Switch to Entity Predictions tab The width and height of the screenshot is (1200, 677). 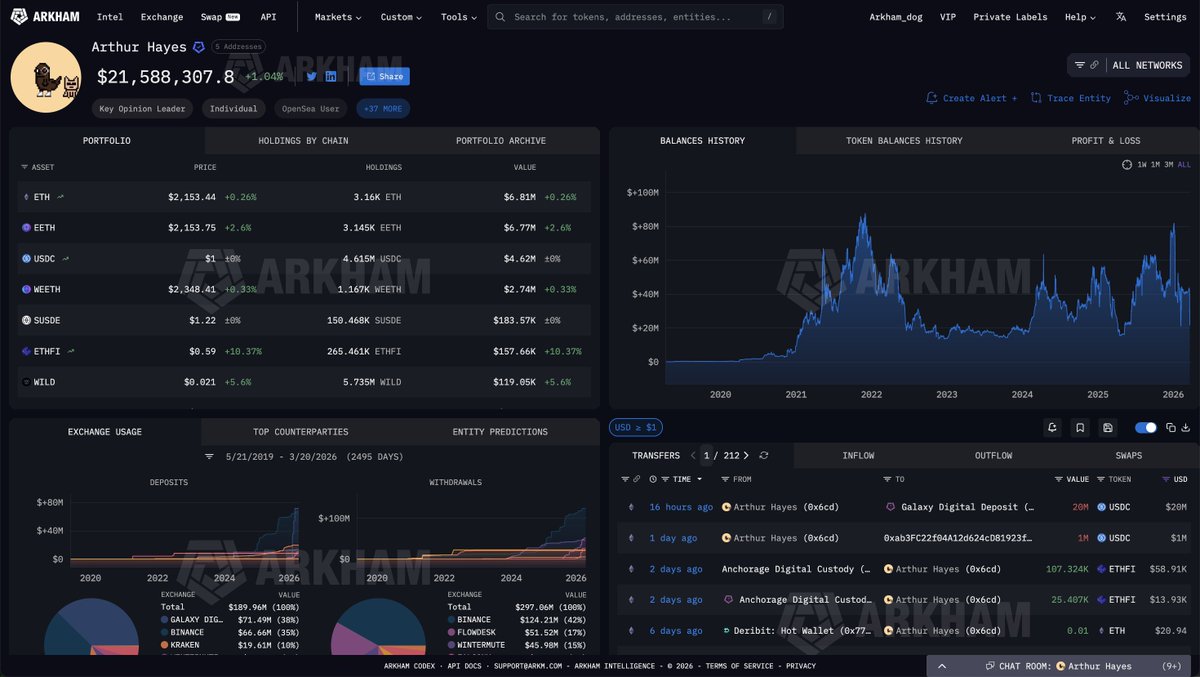coord(500,432)
